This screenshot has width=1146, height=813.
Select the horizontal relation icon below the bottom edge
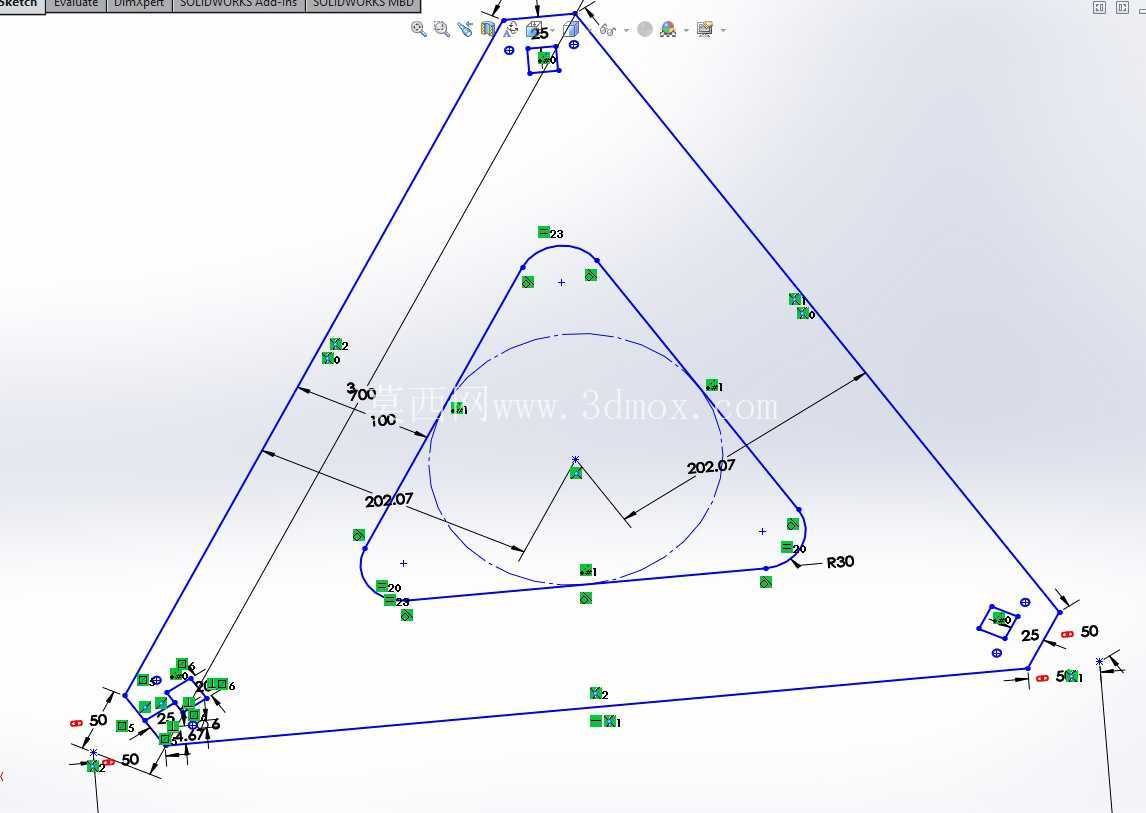596,721
